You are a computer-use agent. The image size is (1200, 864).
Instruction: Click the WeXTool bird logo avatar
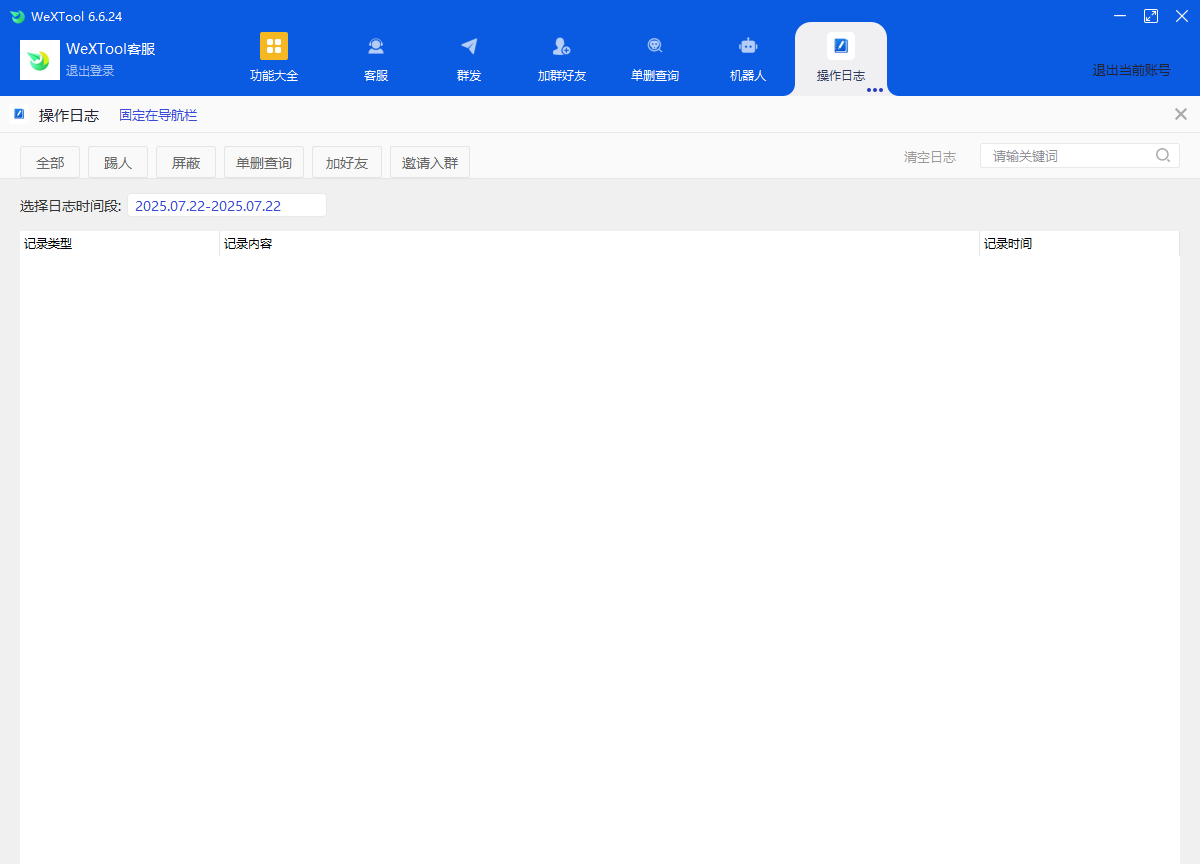click(40, 60)
